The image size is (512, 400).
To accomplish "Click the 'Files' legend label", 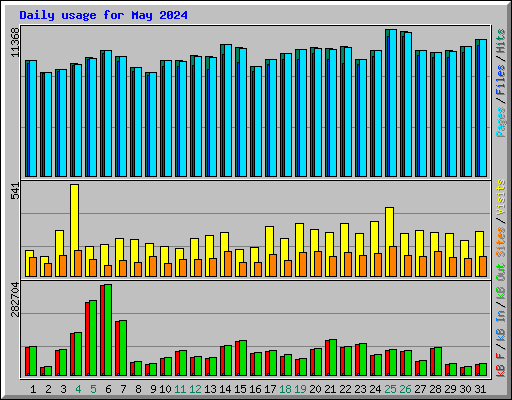I will (x=501, y=80).
